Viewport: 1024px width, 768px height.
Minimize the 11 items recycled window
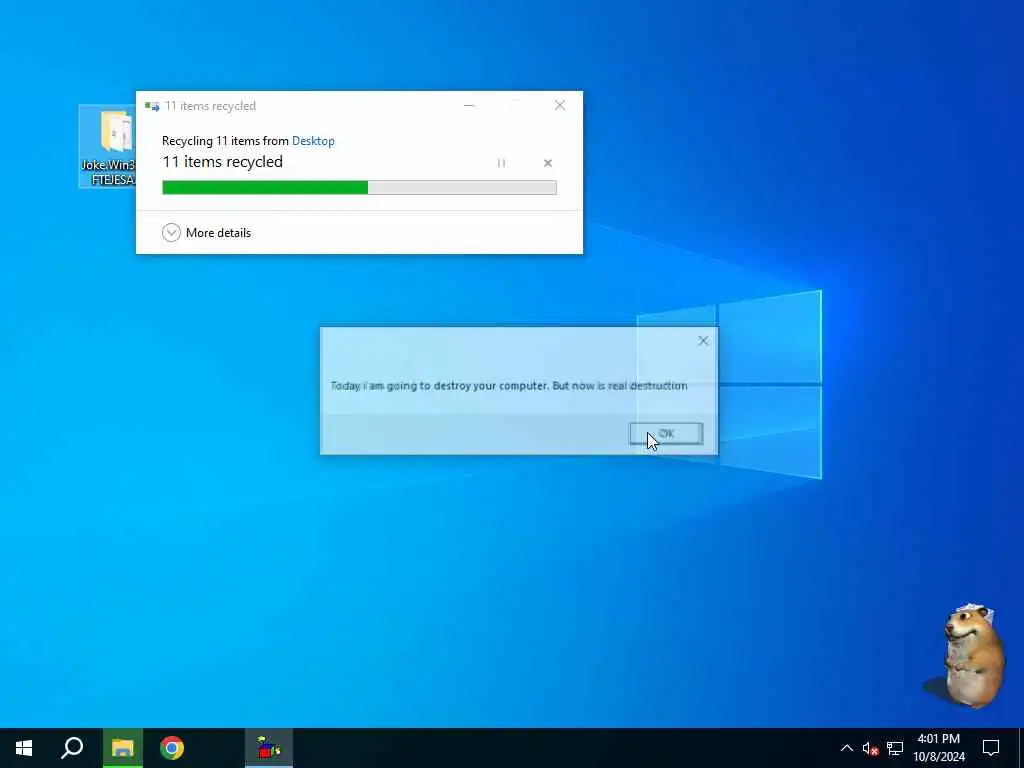[x=469, y=105]
